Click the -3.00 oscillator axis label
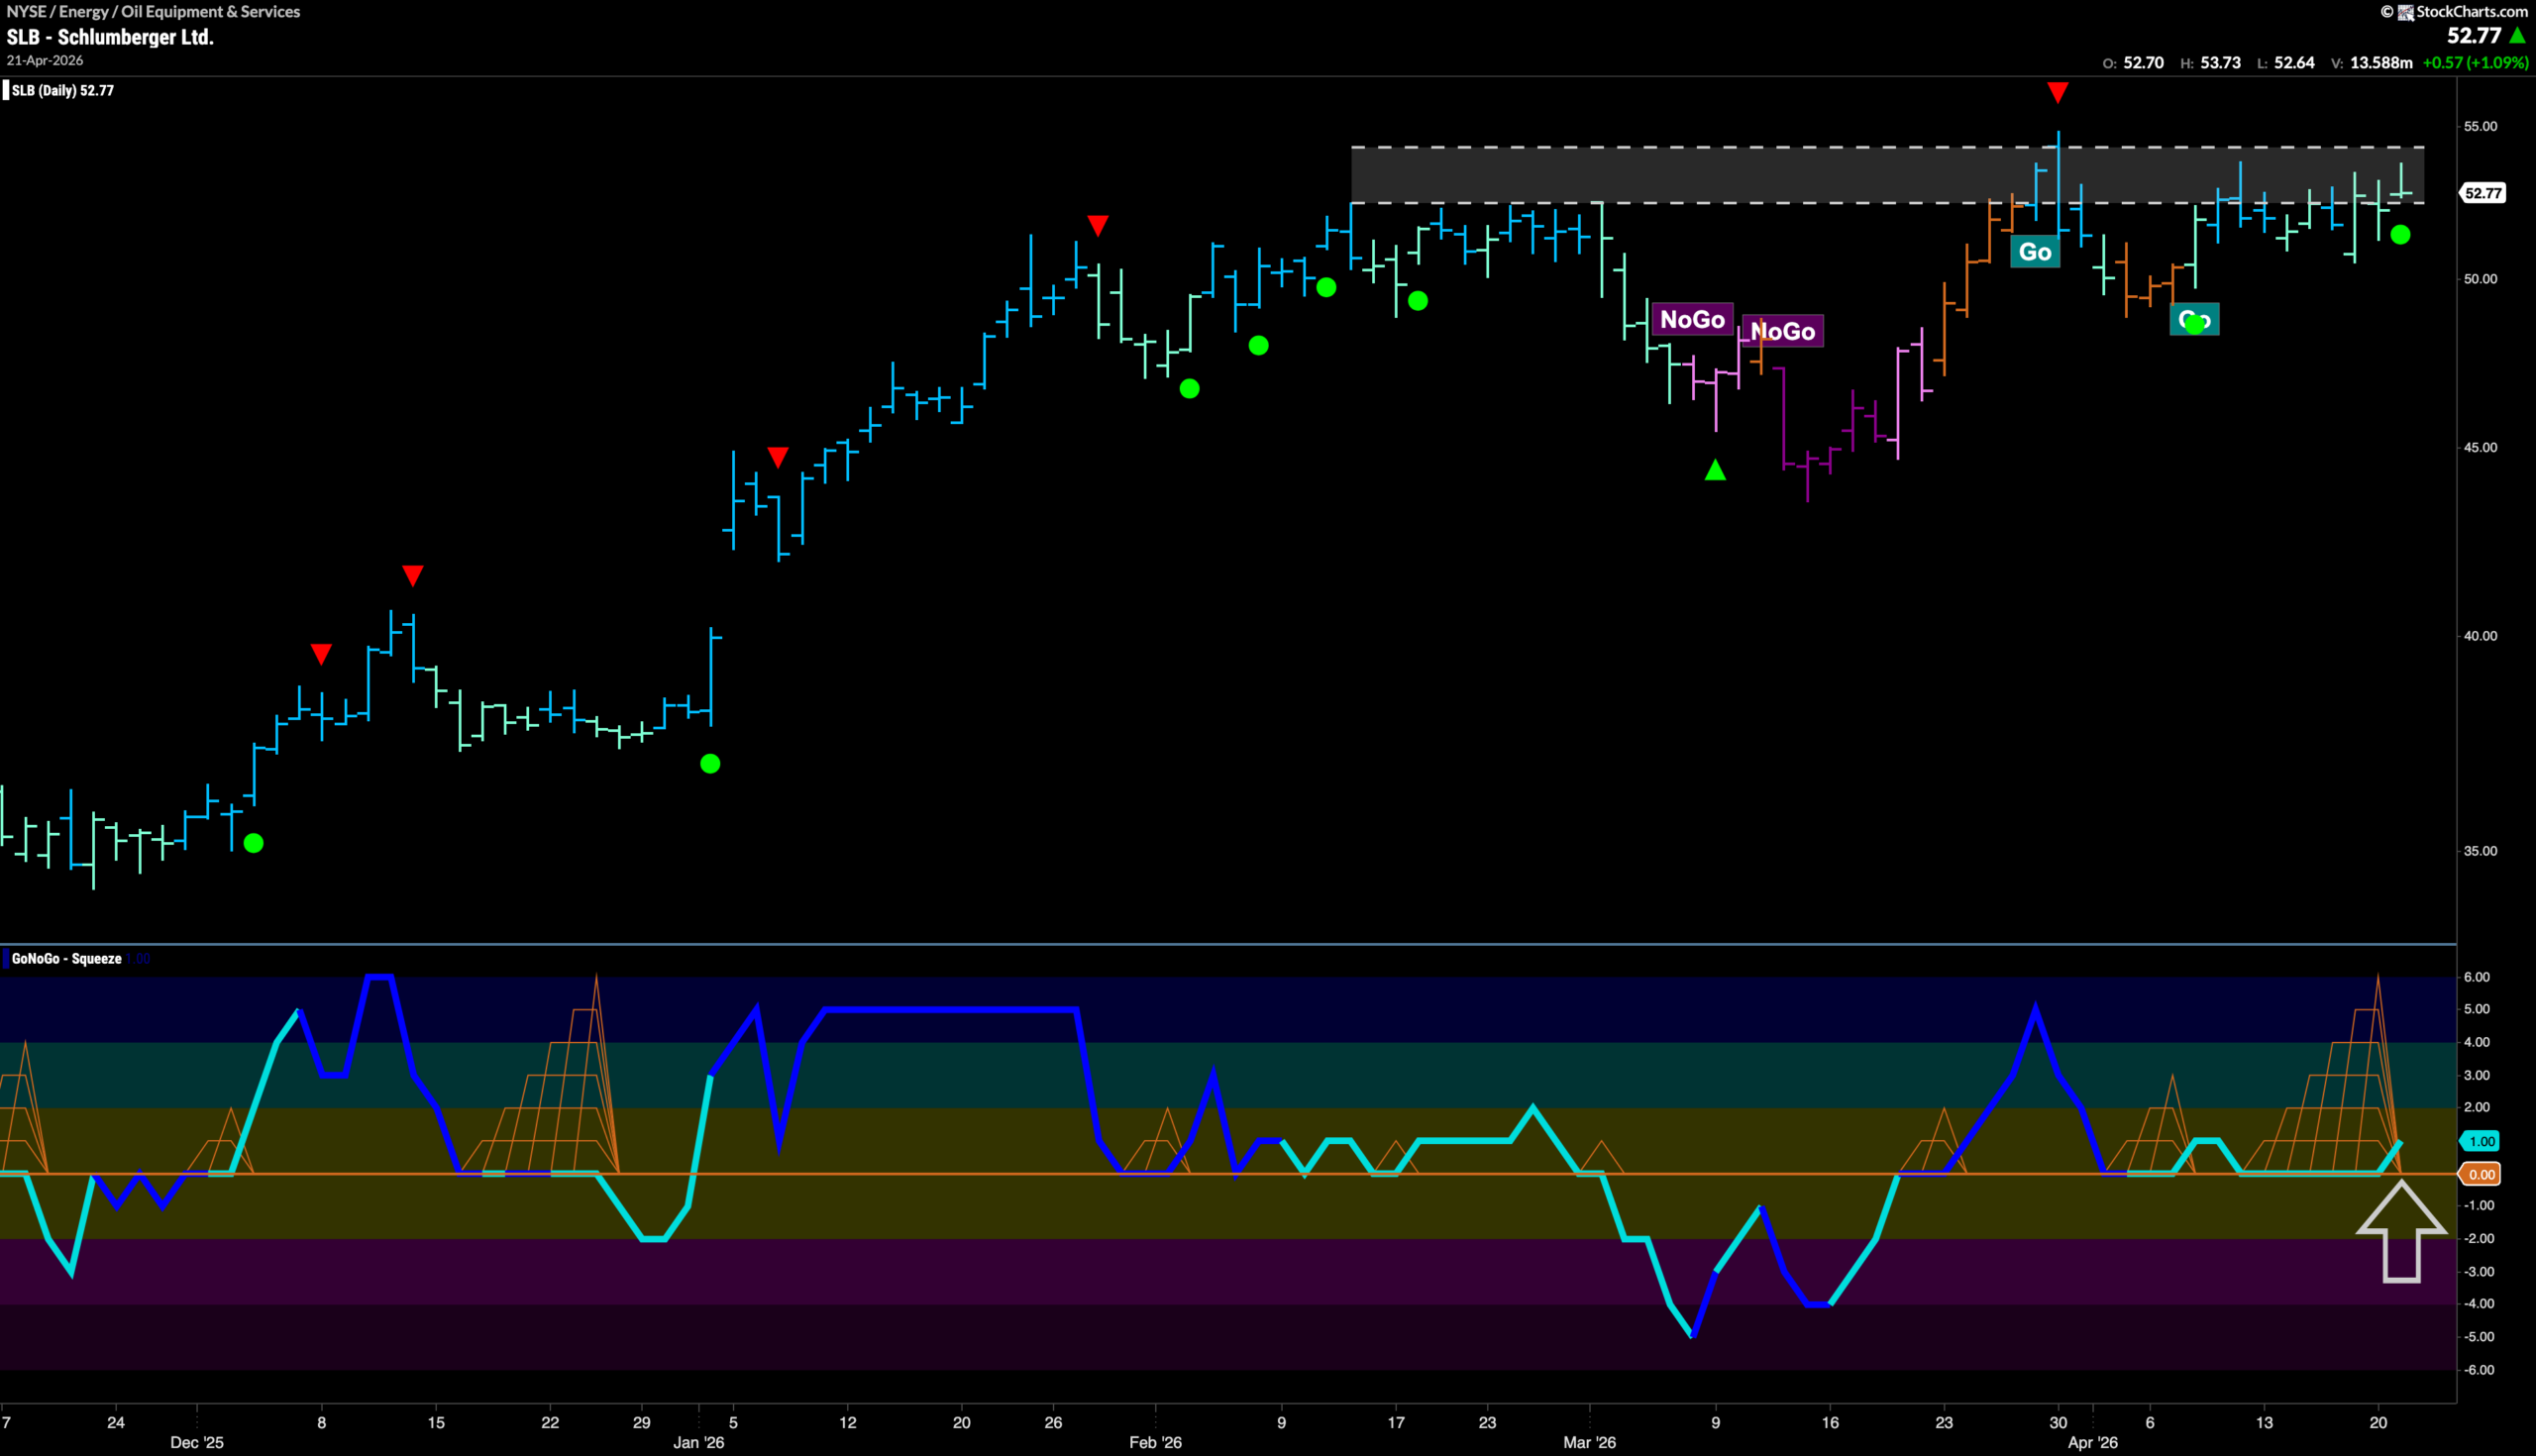2536x1456 pixels. coord(2477,1272)
